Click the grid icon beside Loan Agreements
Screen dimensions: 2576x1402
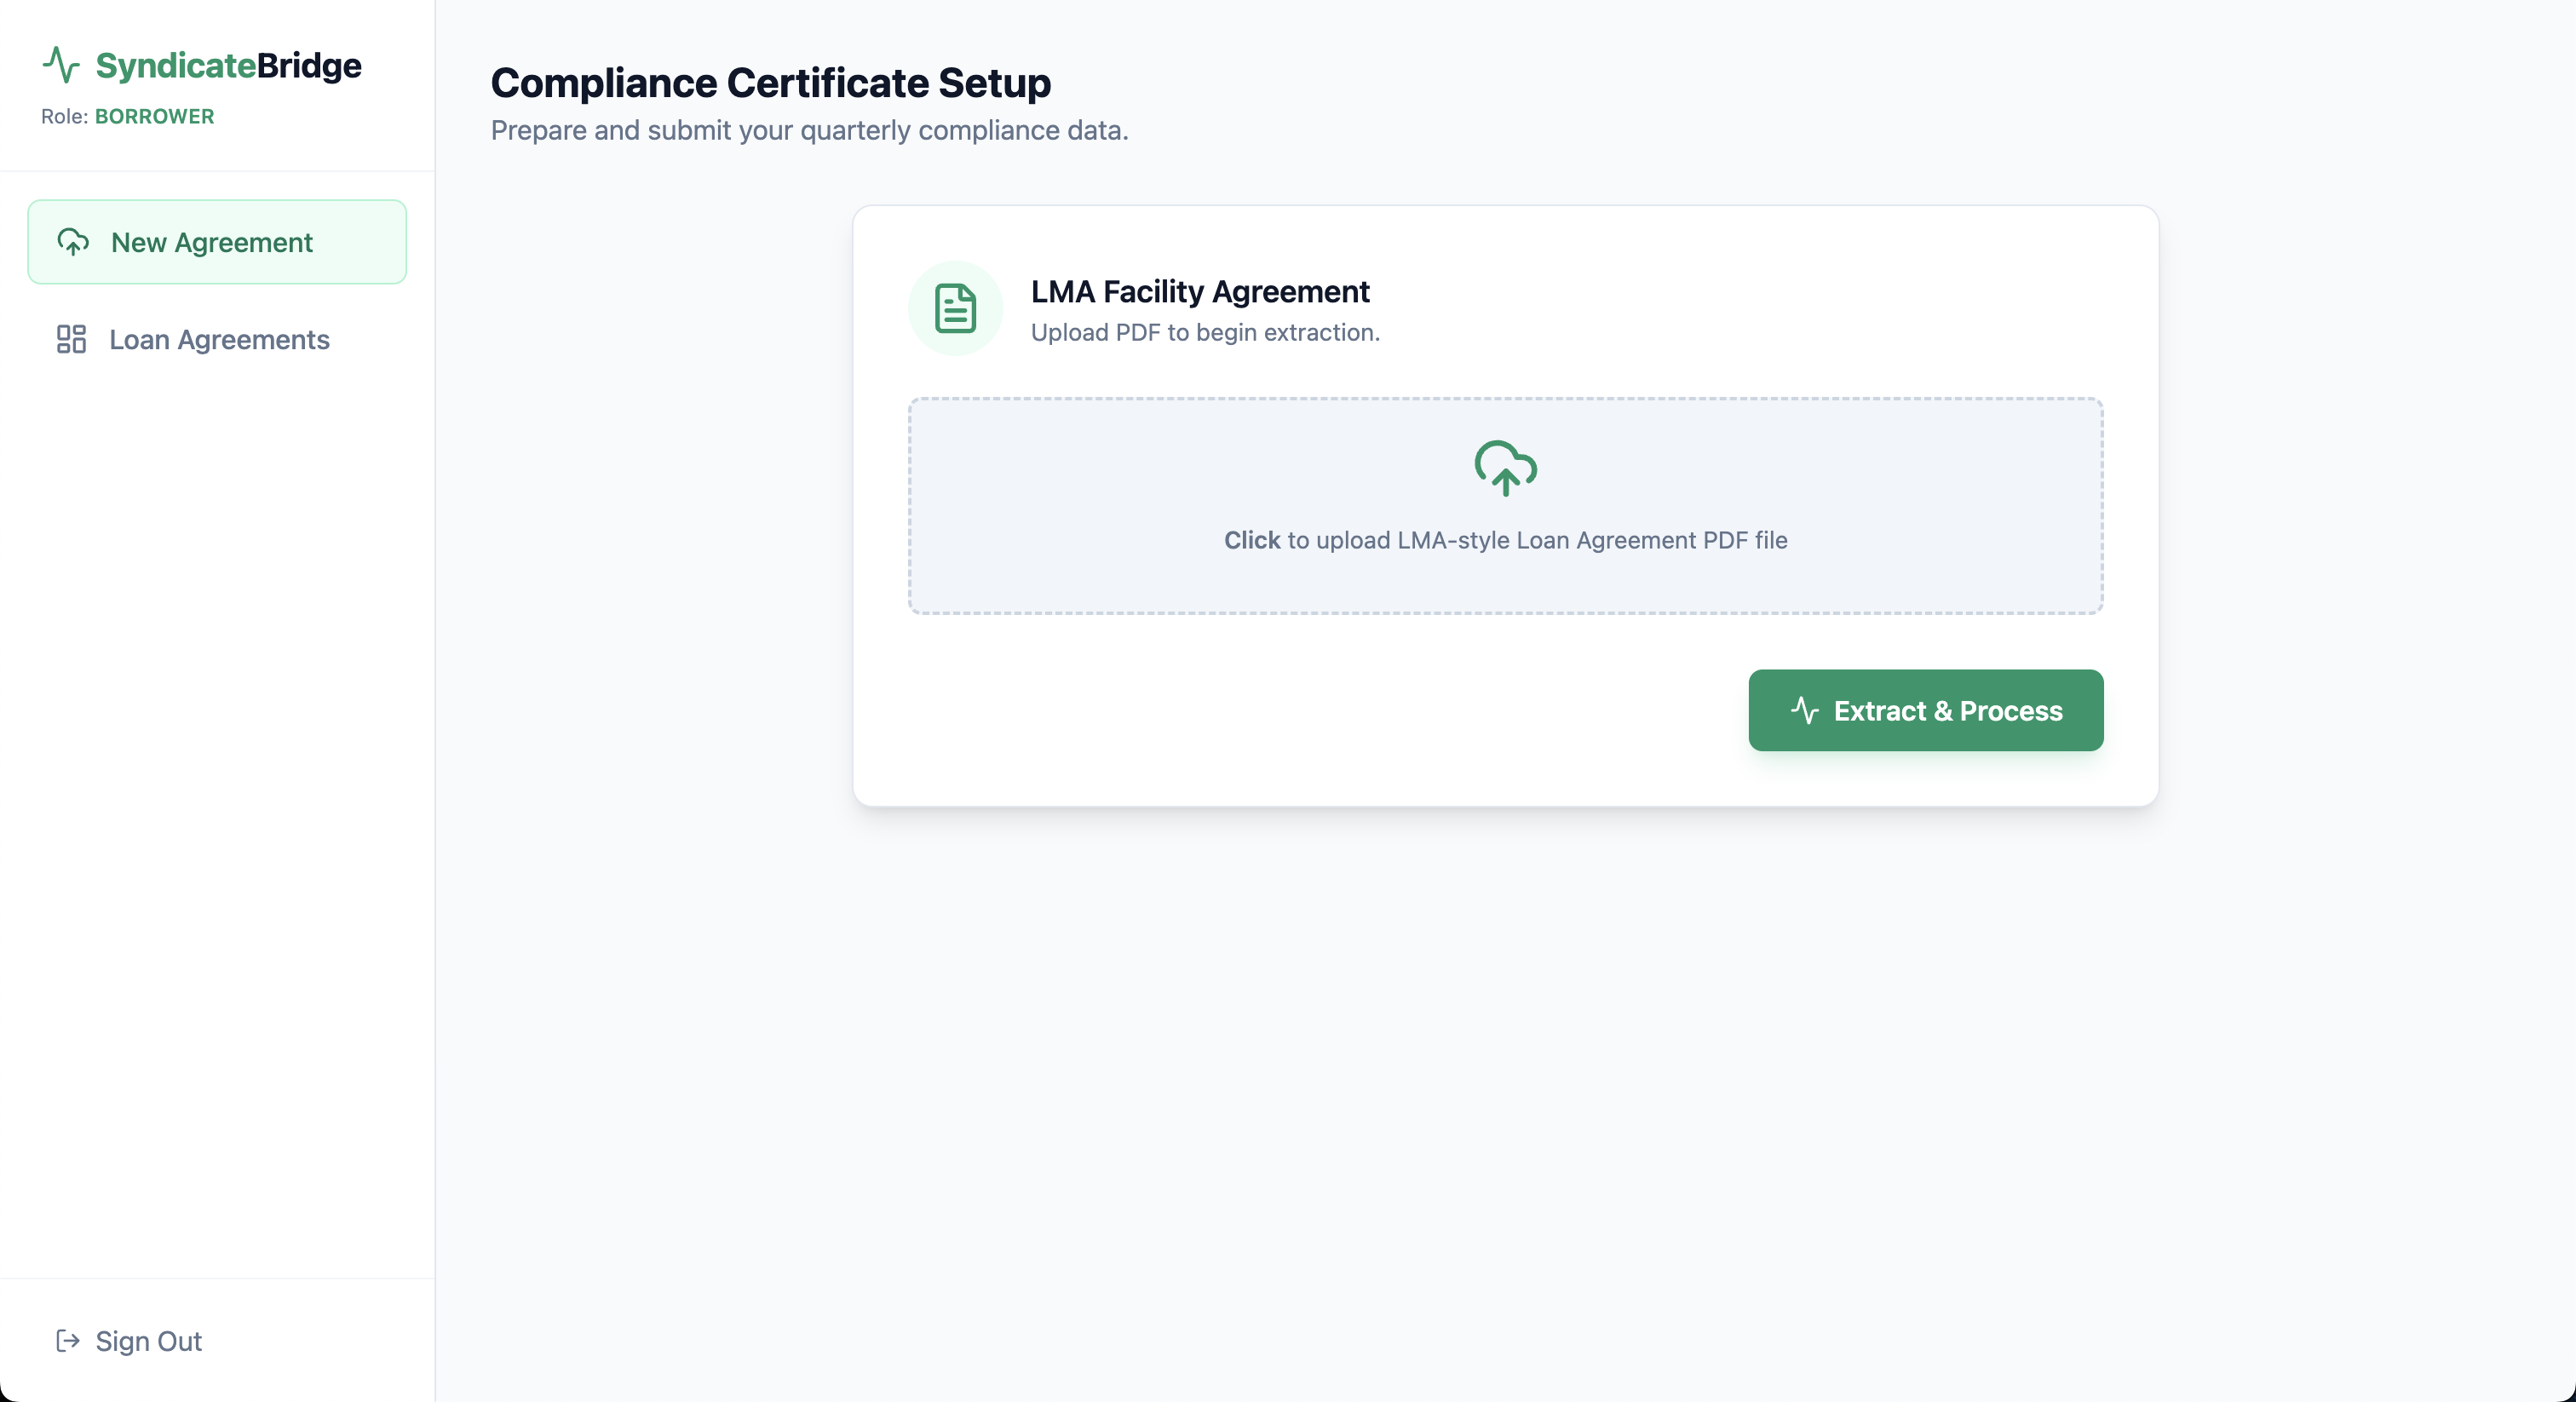tap(71, 339)
